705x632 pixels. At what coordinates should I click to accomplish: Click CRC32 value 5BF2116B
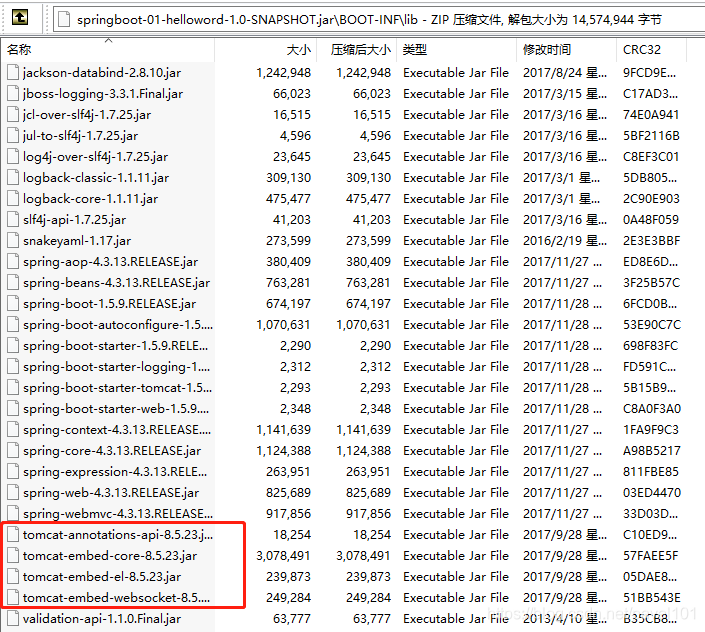click(x=651, y=135)
